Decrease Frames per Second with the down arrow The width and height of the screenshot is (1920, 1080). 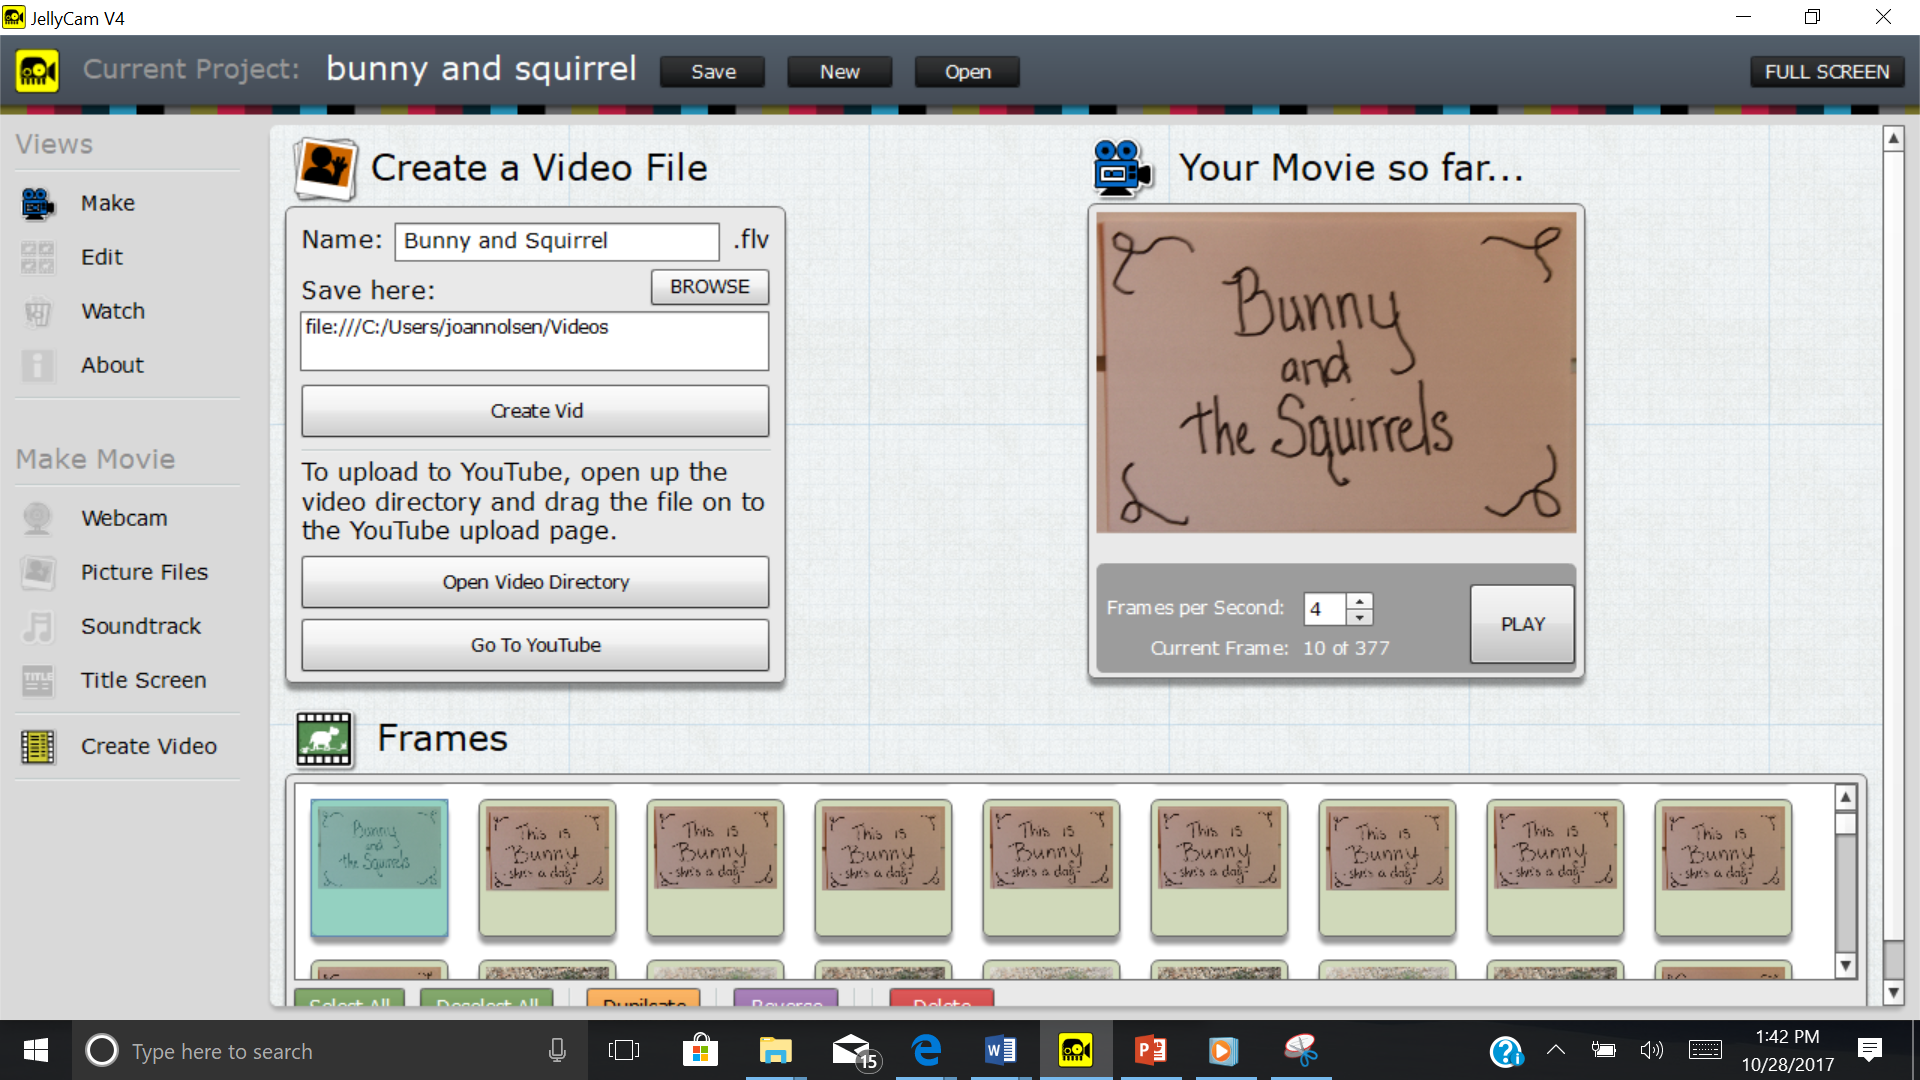[x=1360, y=617]
